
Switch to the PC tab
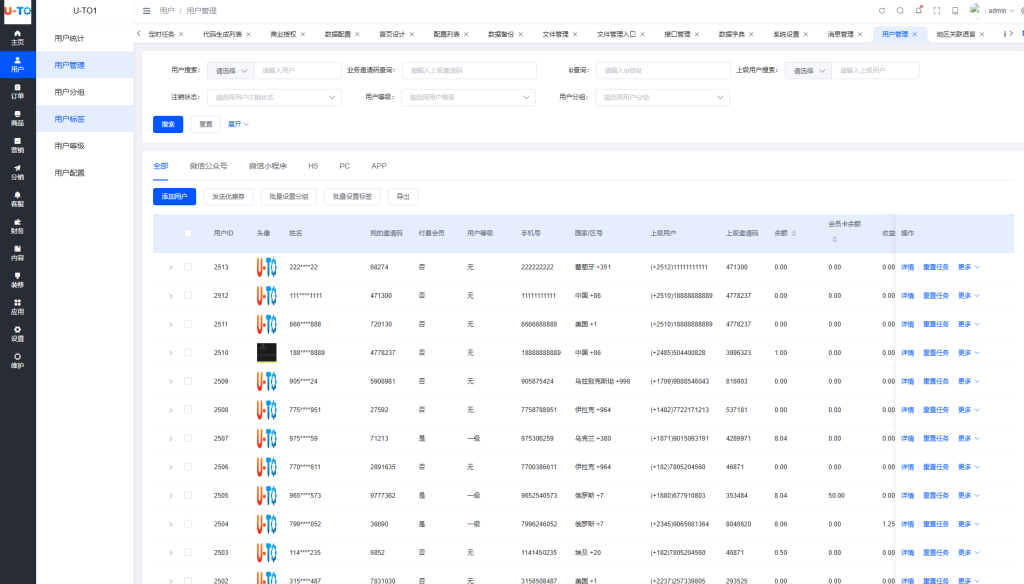(x=345, y=166)
